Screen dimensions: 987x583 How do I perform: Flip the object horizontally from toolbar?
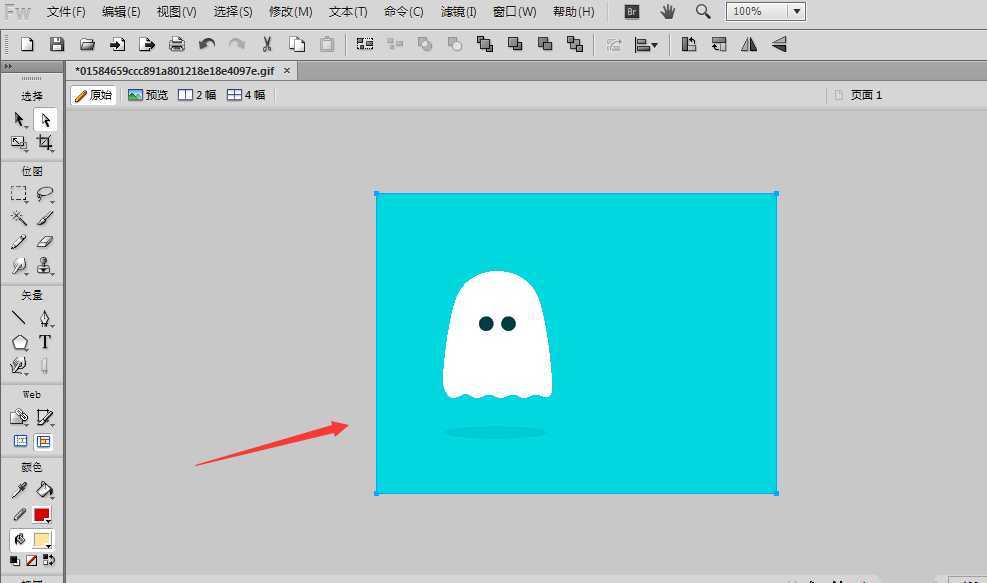coord(749,44)
